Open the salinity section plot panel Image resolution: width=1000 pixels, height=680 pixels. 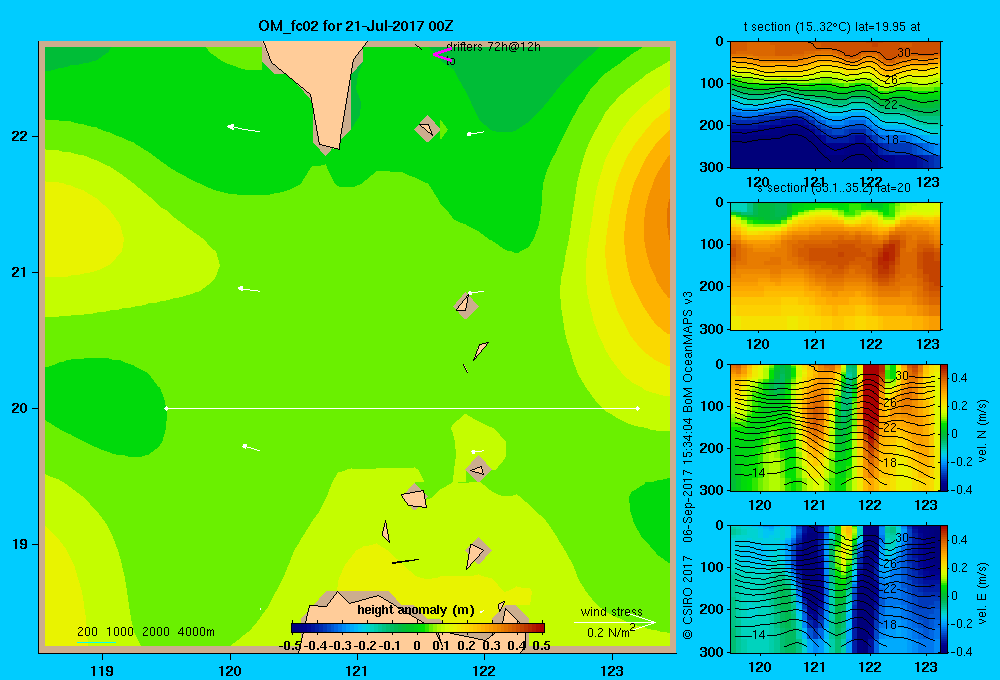(x=835, y=266)
